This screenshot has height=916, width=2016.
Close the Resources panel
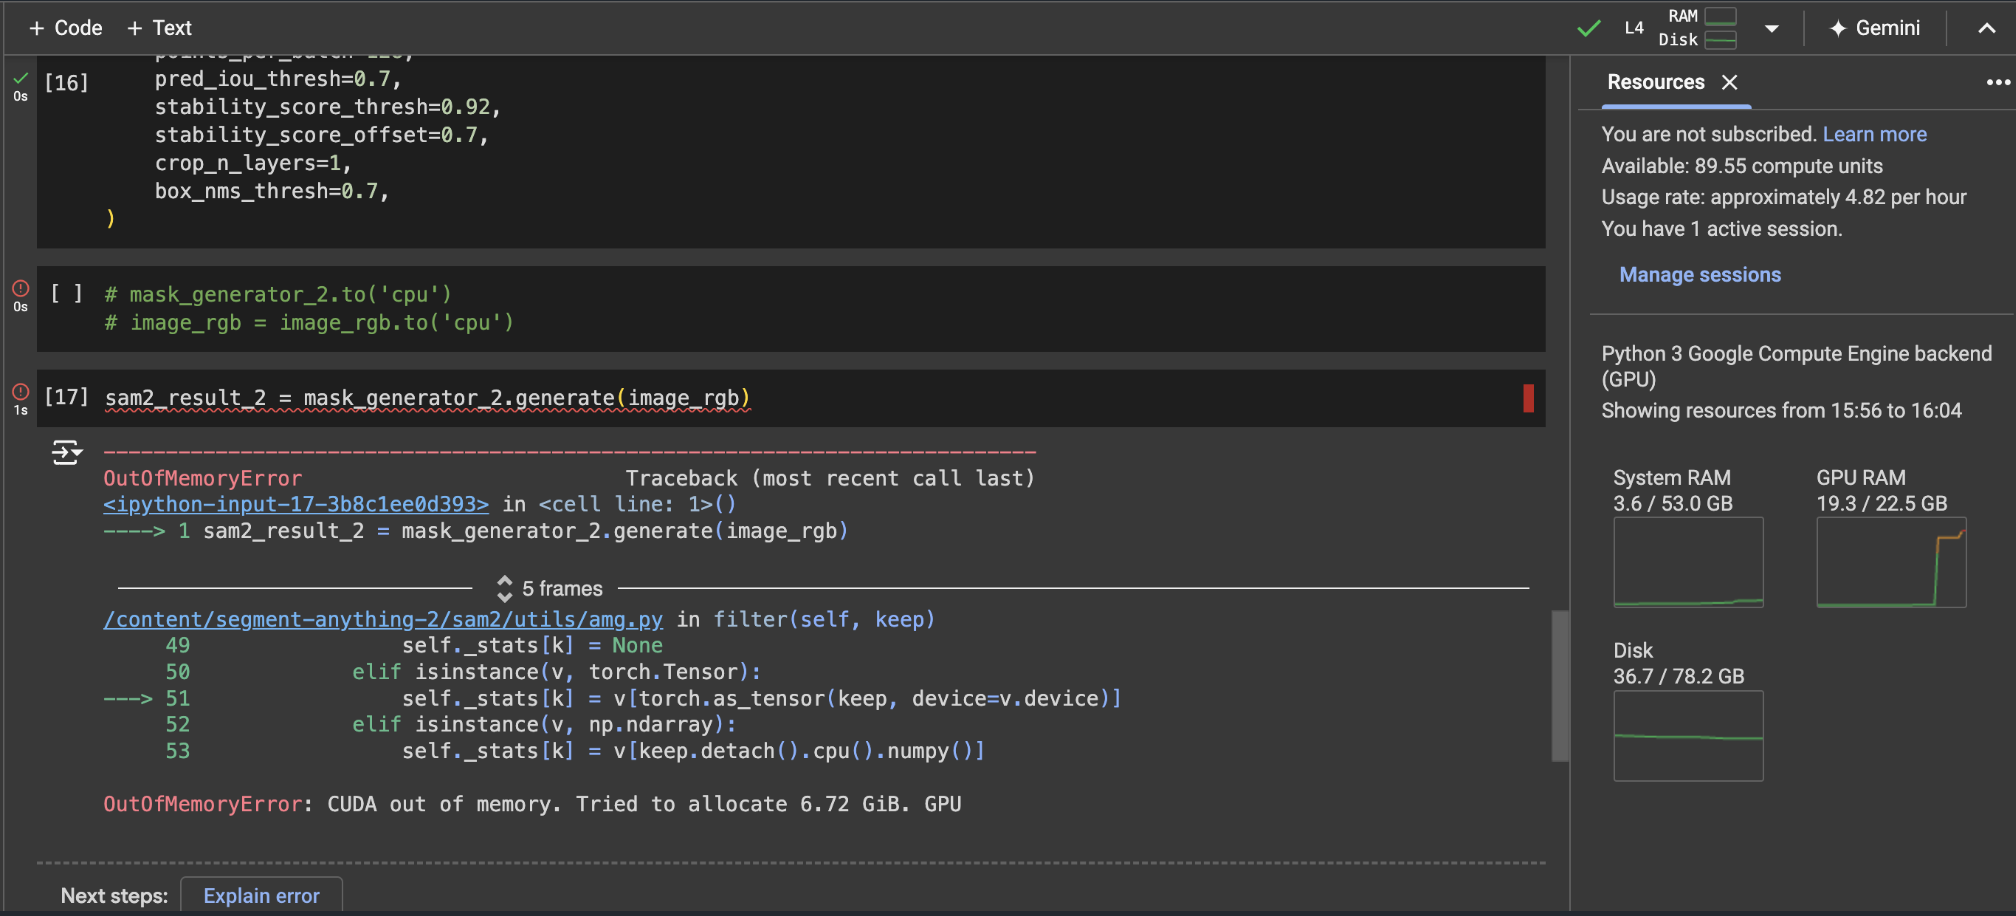click(1730, 82)
